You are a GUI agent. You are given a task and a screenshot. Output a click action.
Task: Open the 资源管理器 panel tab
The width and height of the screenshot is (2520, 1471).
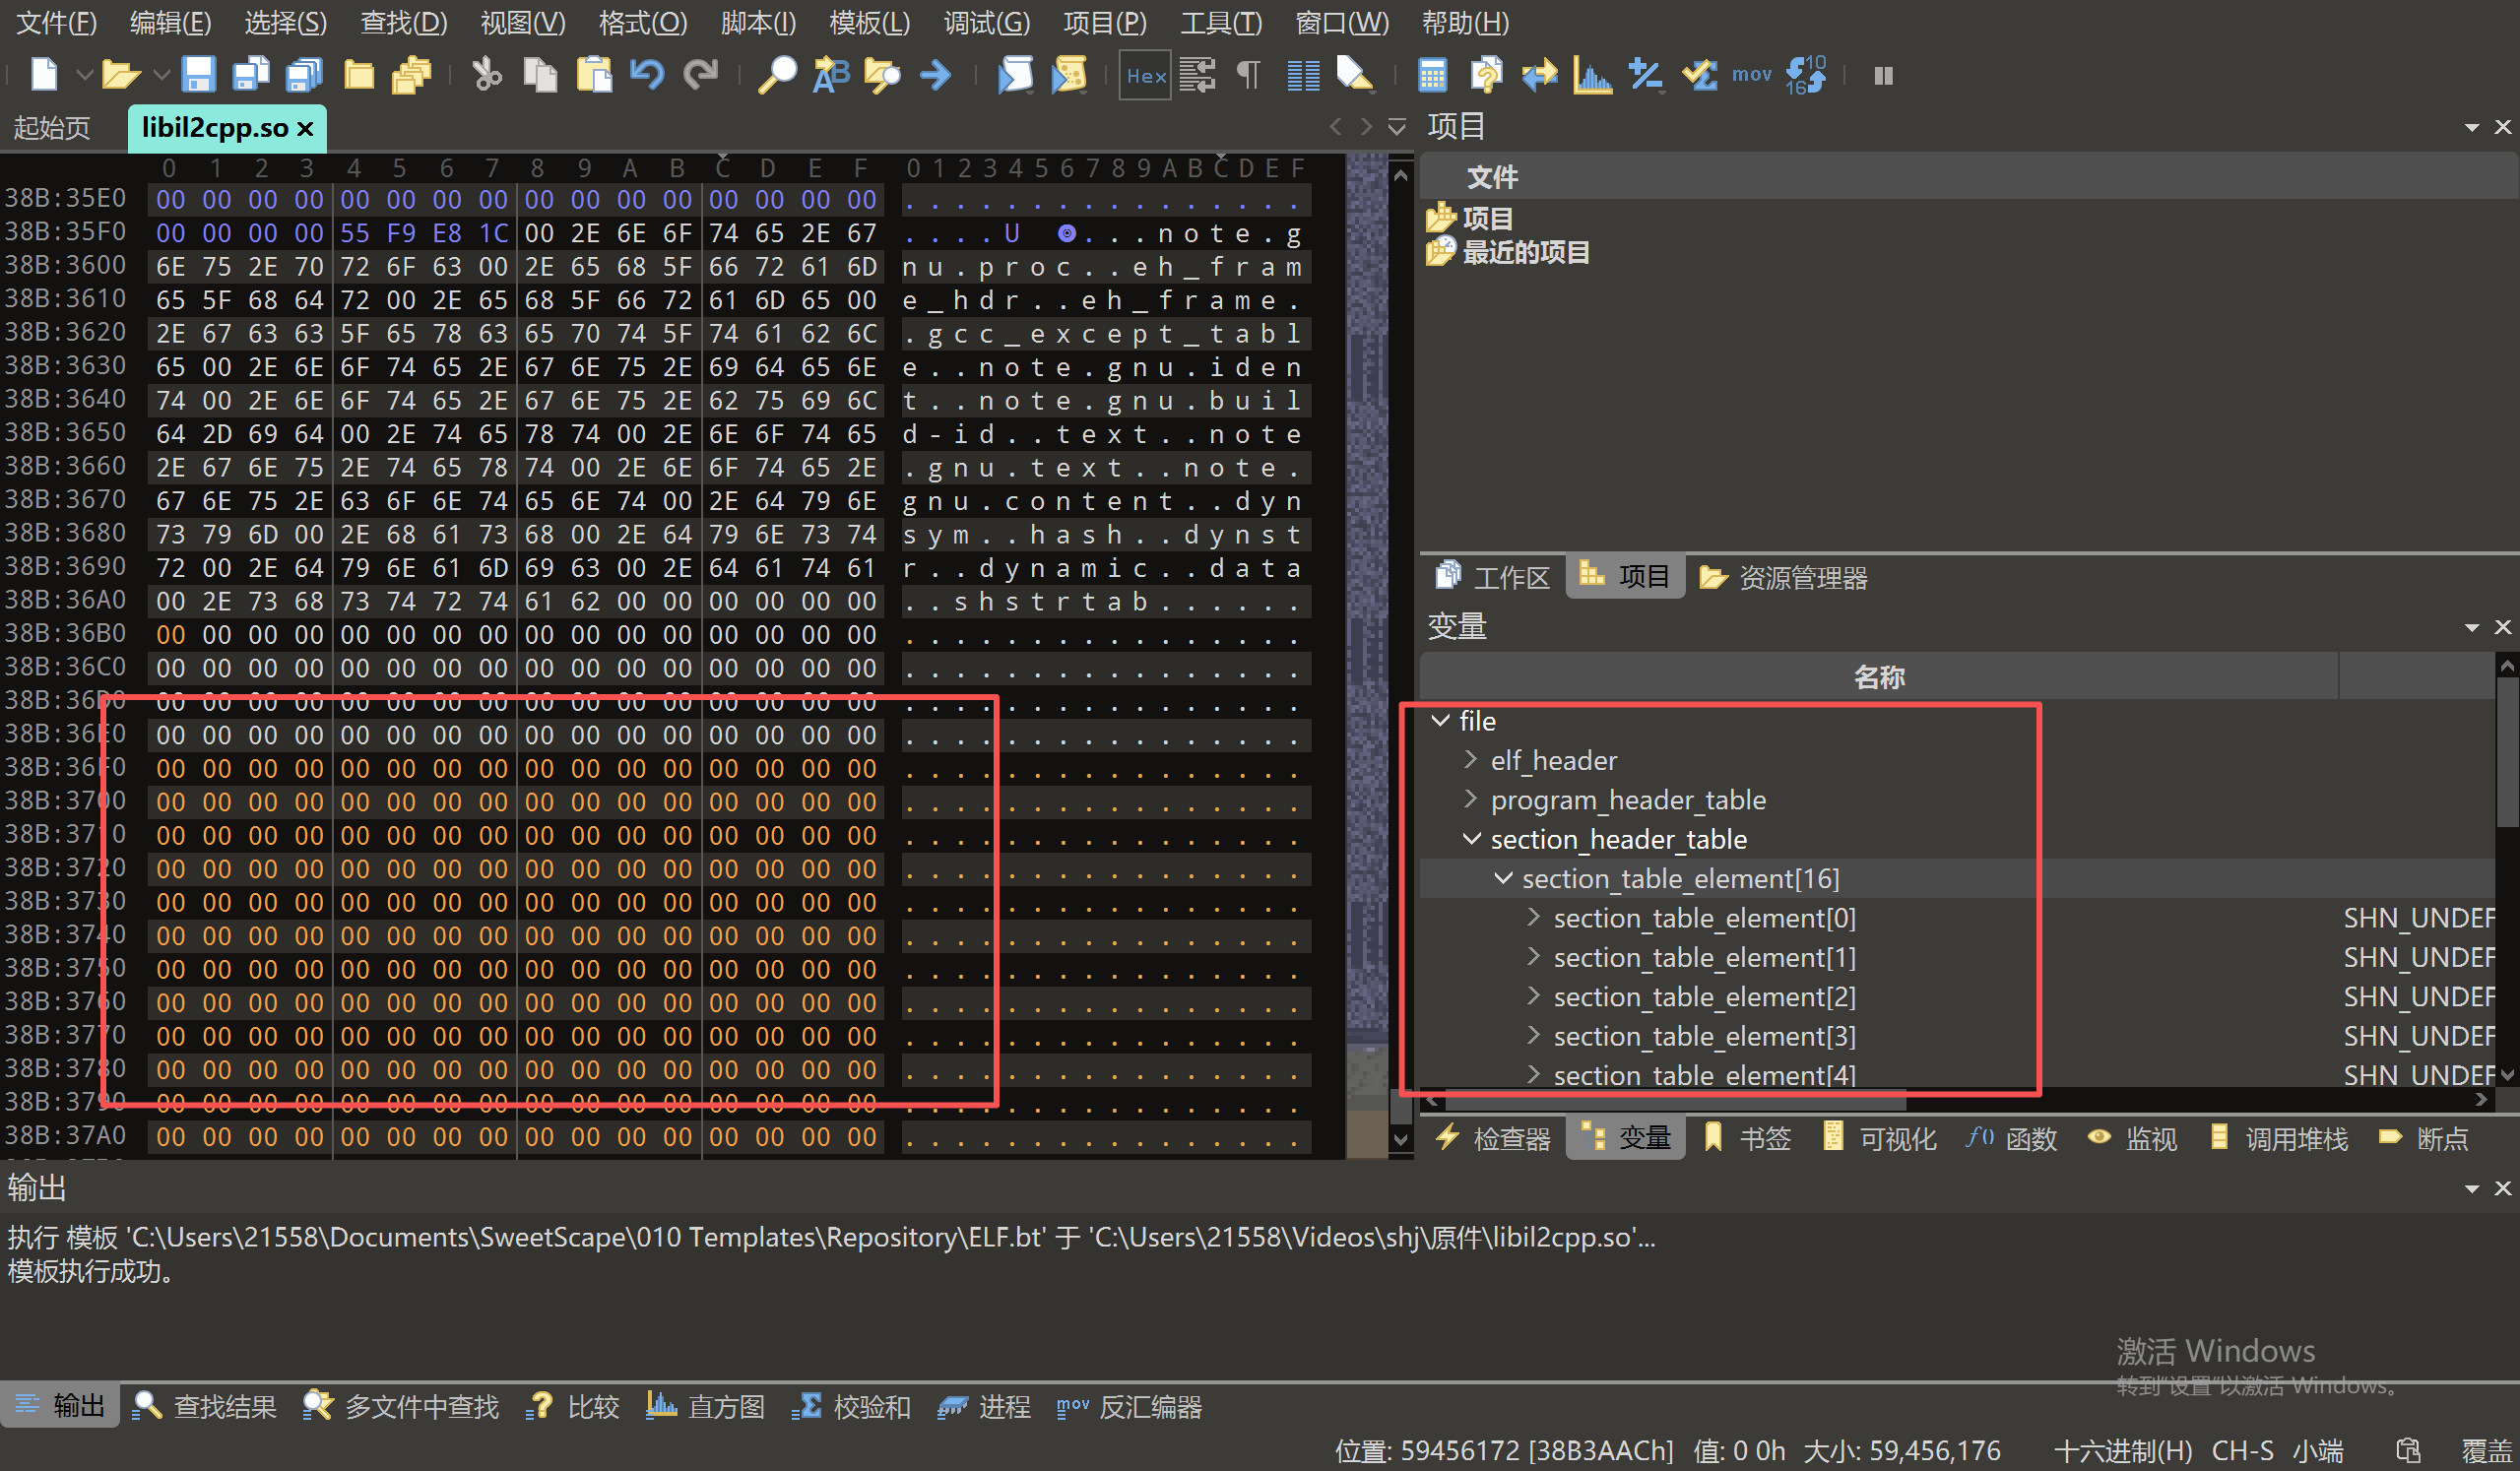[x=1784, y=577]
